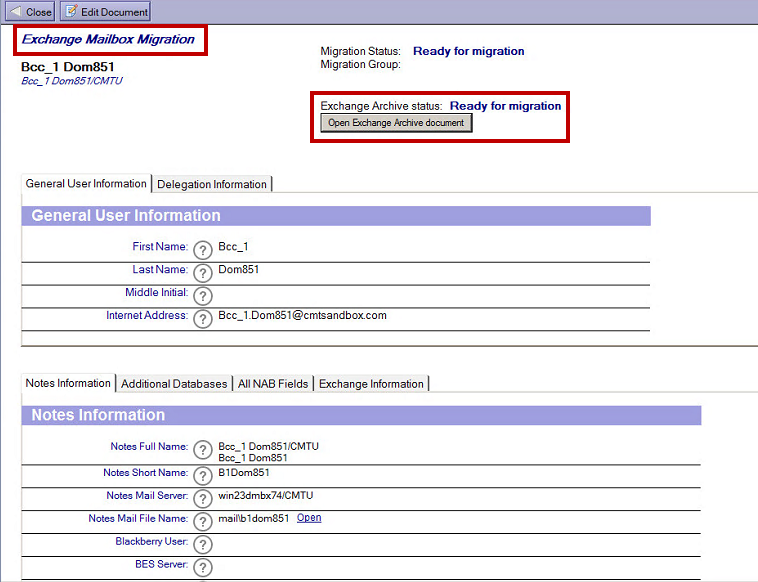Click the Notes Full Name value Bcc_1 Dom851/CMTU
This screenshot has width=758, height=582.
pyautogui.click(x=268, y=446)
